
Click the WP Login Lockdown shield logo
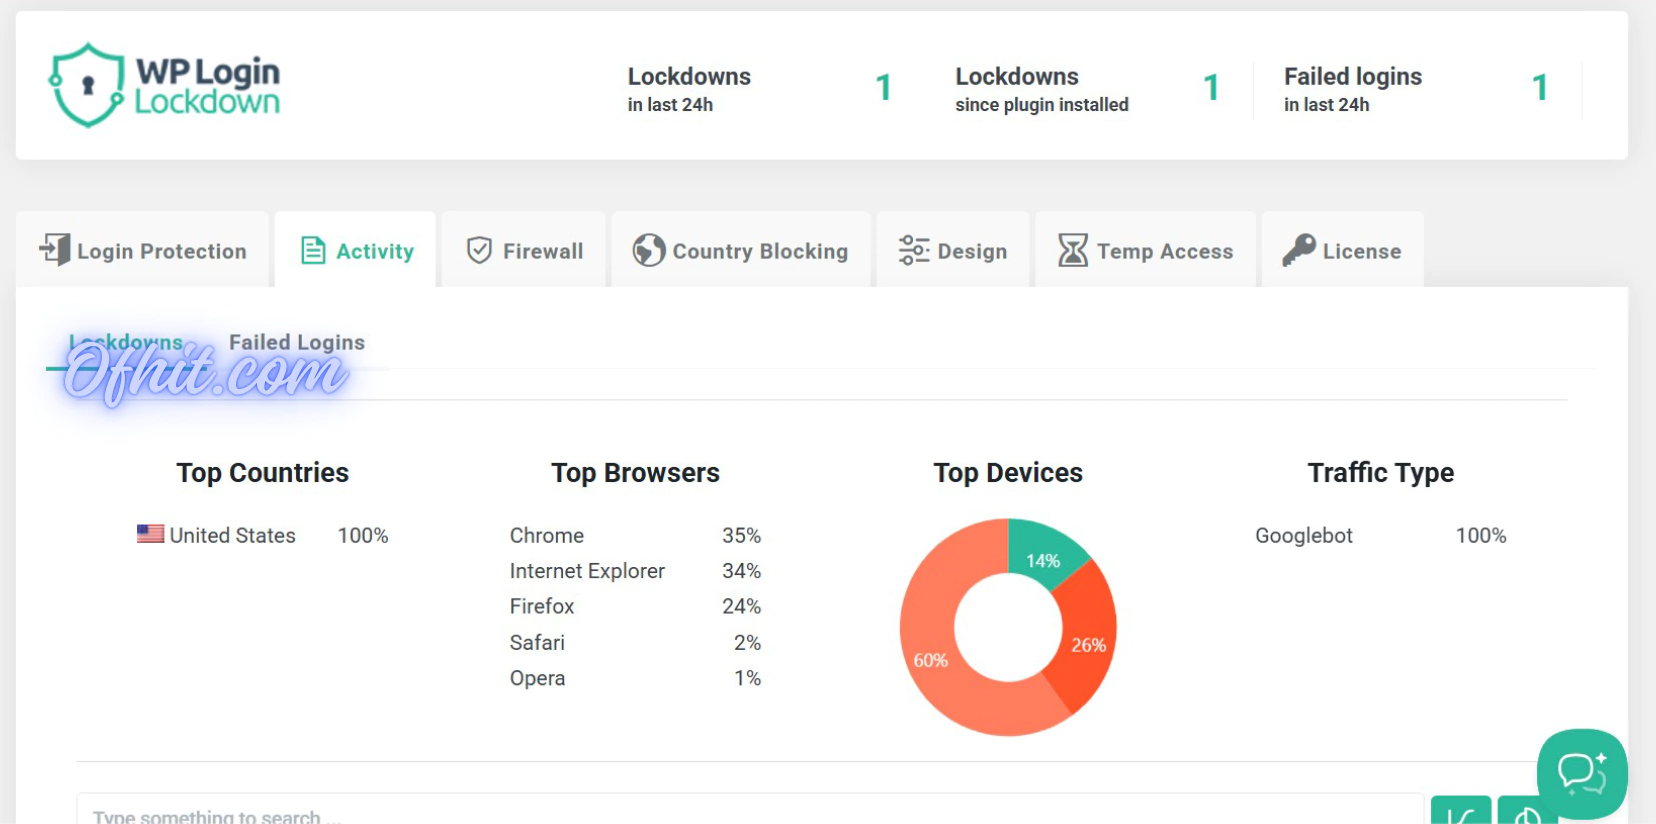coord(87,85)
